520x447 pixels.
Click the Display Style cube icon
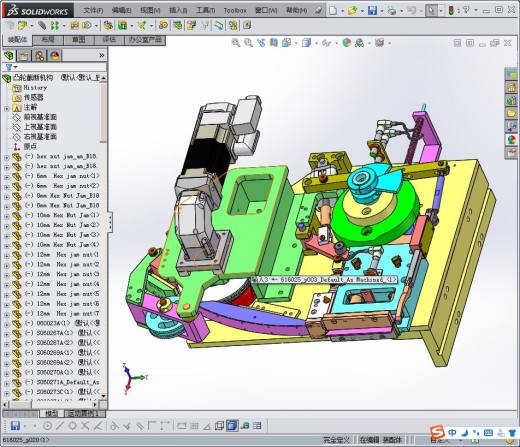306,43
